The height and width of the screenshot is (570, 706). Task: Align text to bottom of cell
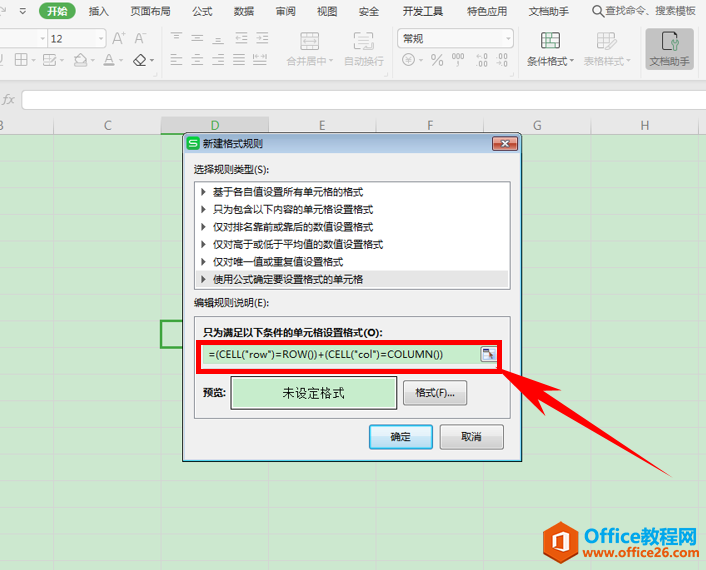tap(218, 38)
